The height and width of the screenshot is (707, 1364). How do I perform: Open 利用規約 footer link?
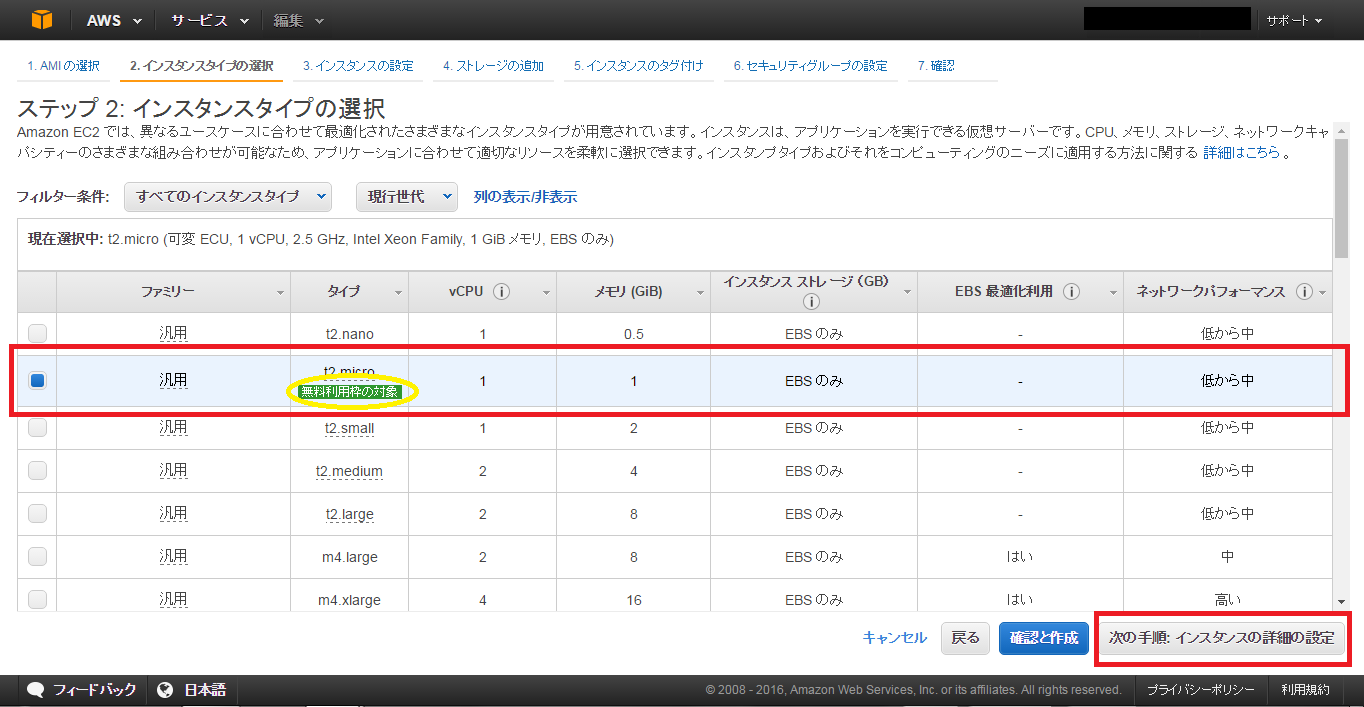click(1306, 690)
